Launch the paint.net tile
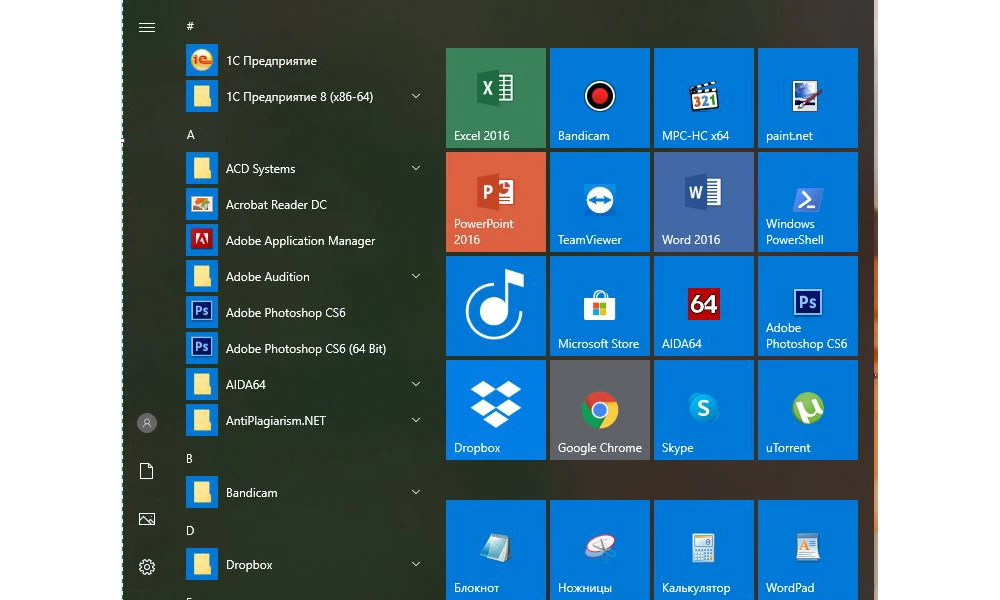 (x=807, y=98)
